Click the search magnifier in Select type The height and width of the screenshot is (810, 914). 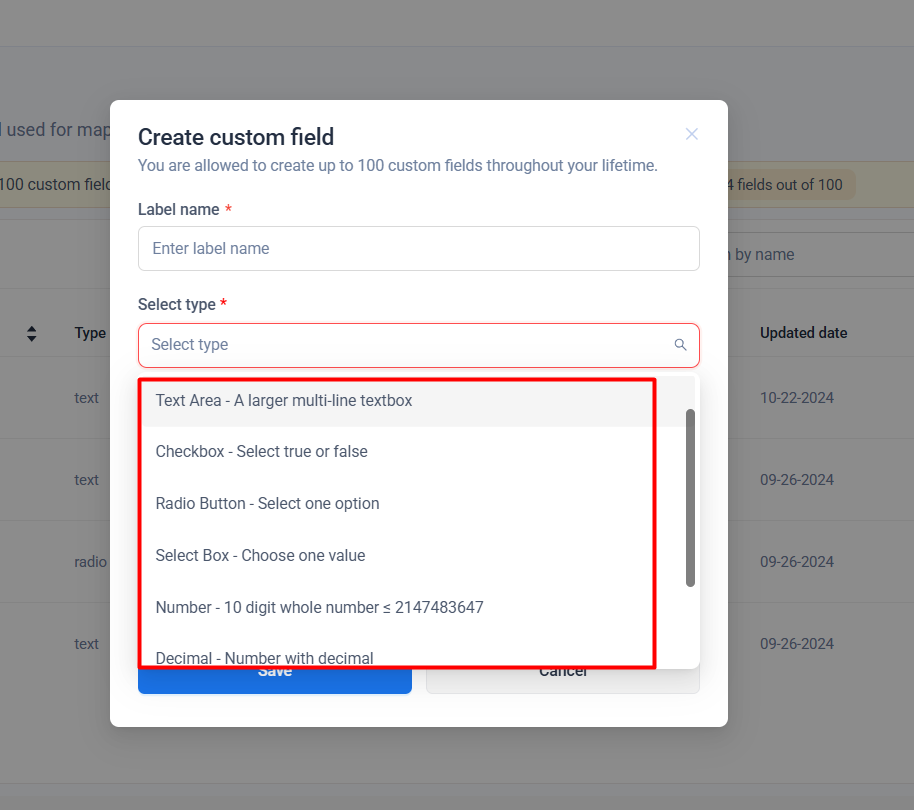[x=680, y=345]
